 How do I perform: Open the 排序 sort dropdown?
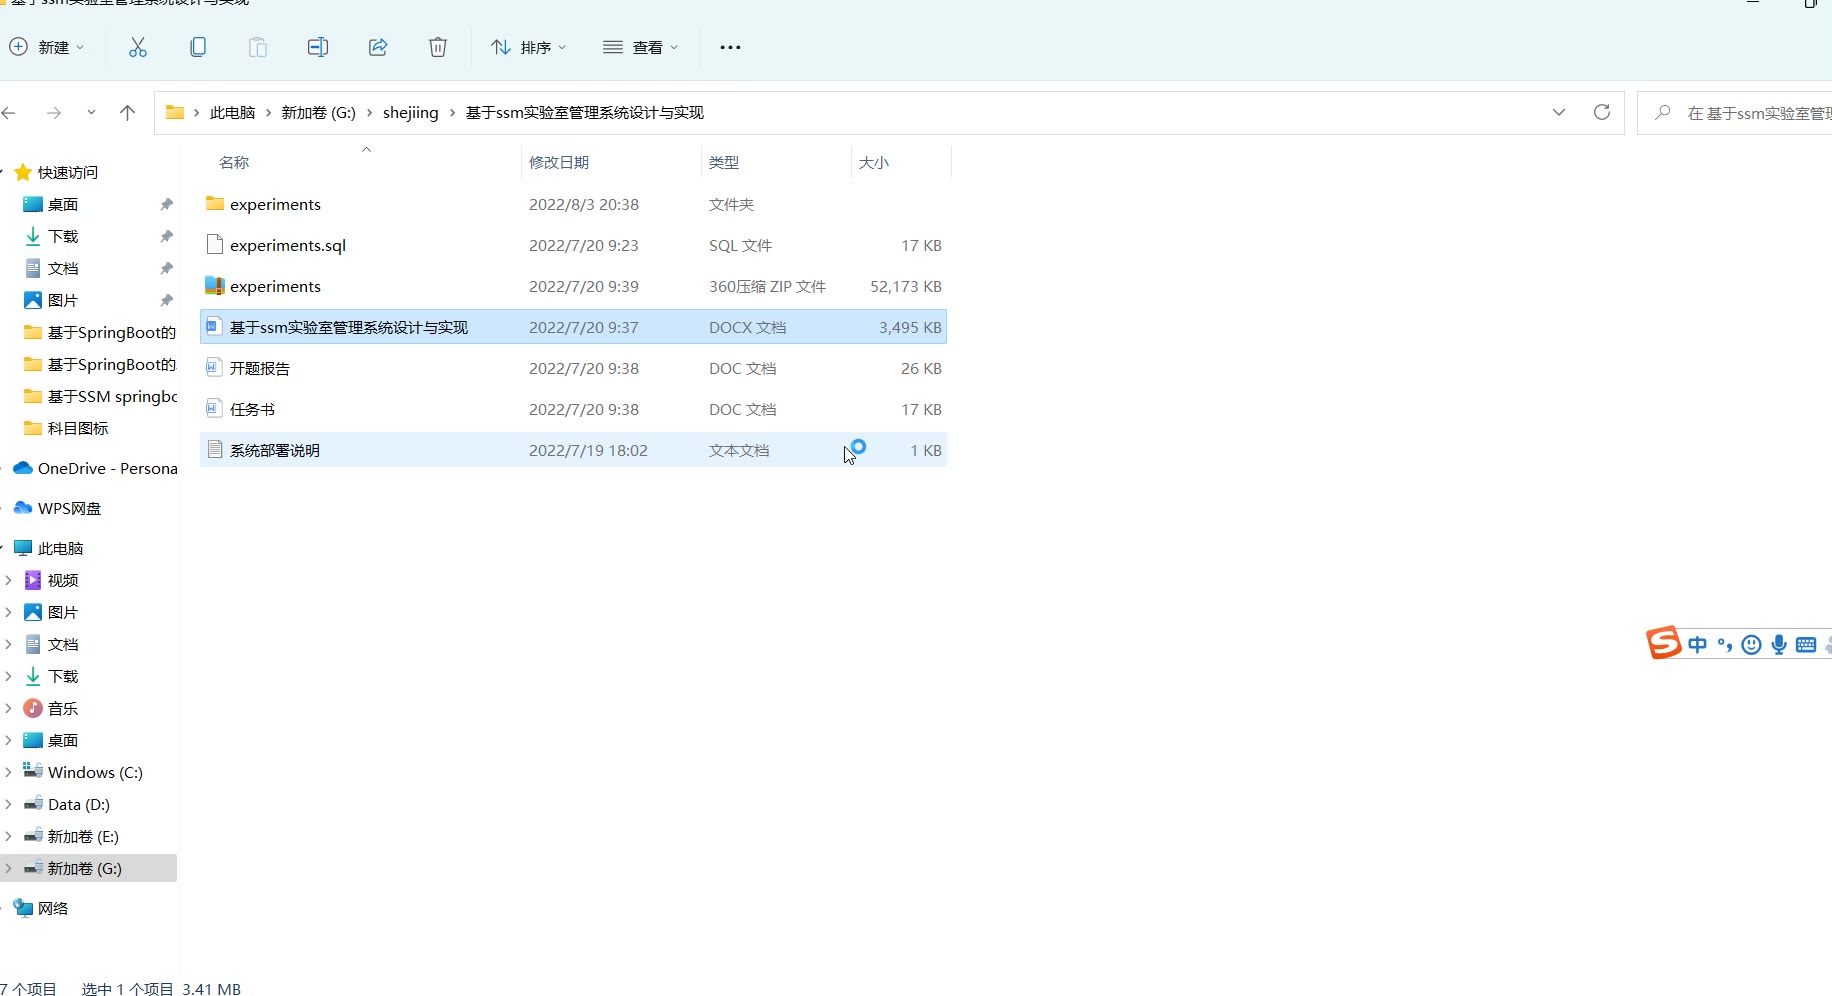[528, 47]
